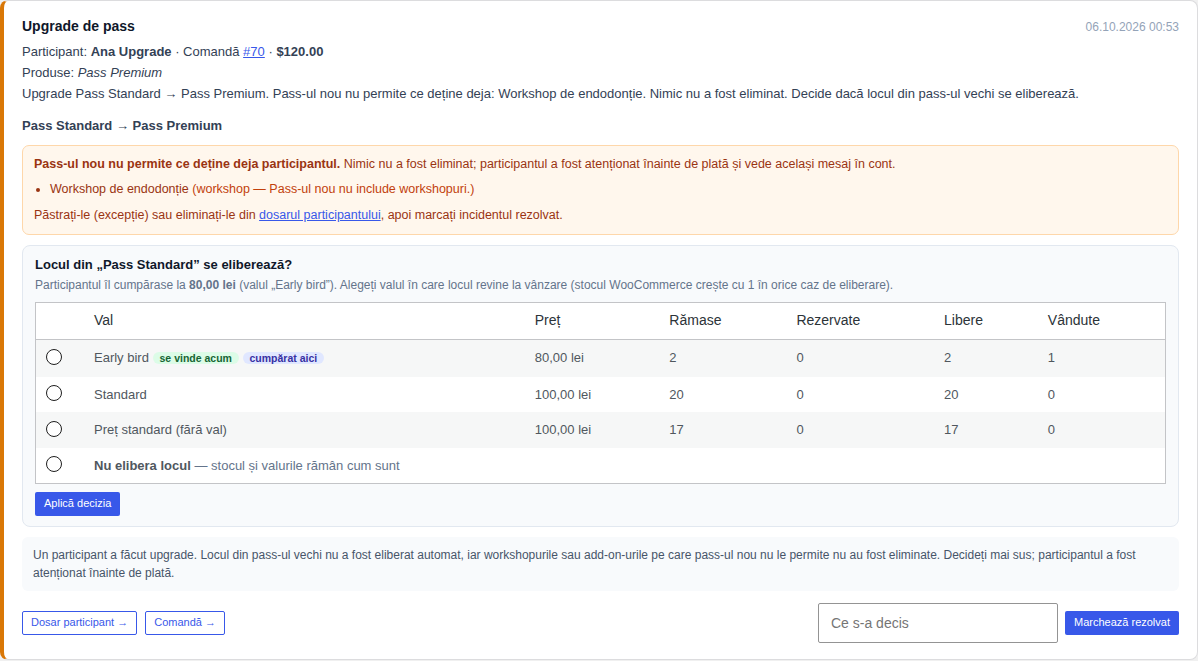Click the Dosar participant button
The height and width of the screenshot is (661, 1198).
(79, 623)
